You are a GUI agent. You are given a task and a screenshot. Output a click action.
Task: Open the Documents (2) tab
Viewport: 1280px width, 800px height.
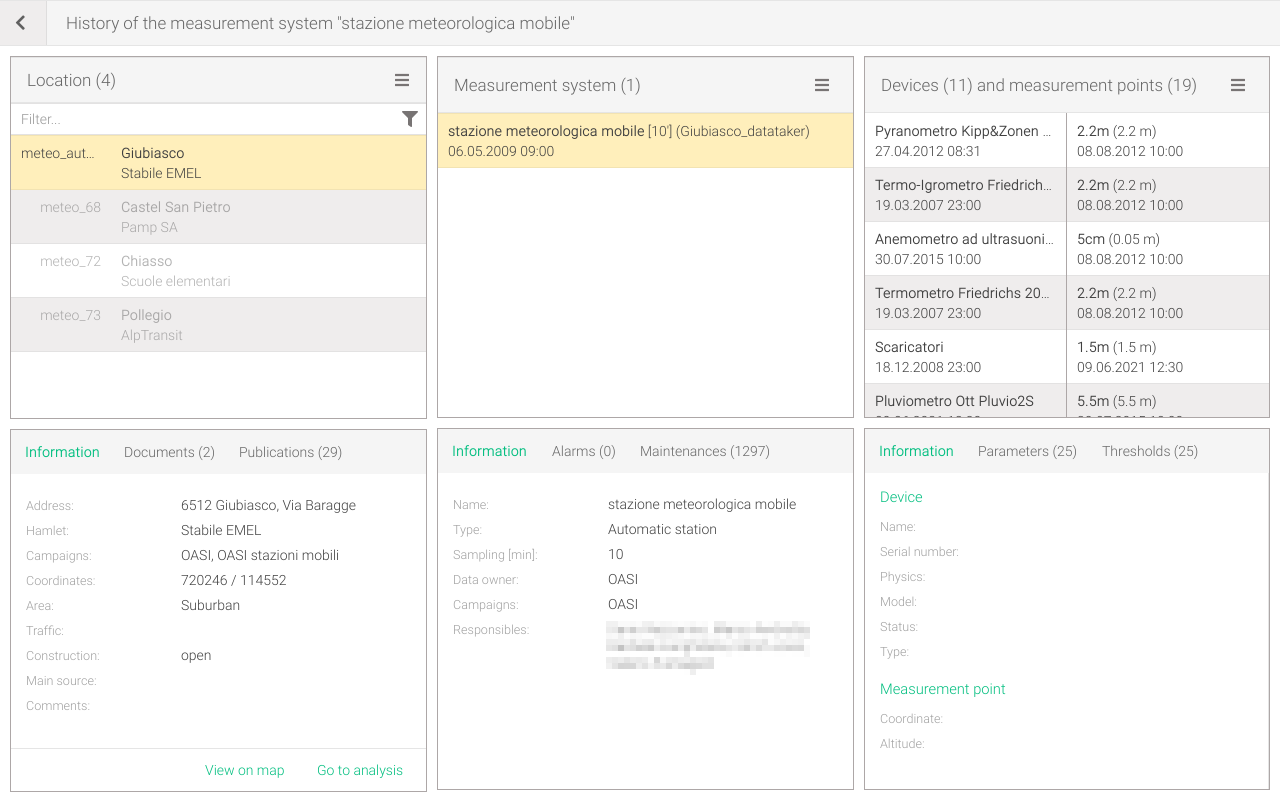click(169, 452)
